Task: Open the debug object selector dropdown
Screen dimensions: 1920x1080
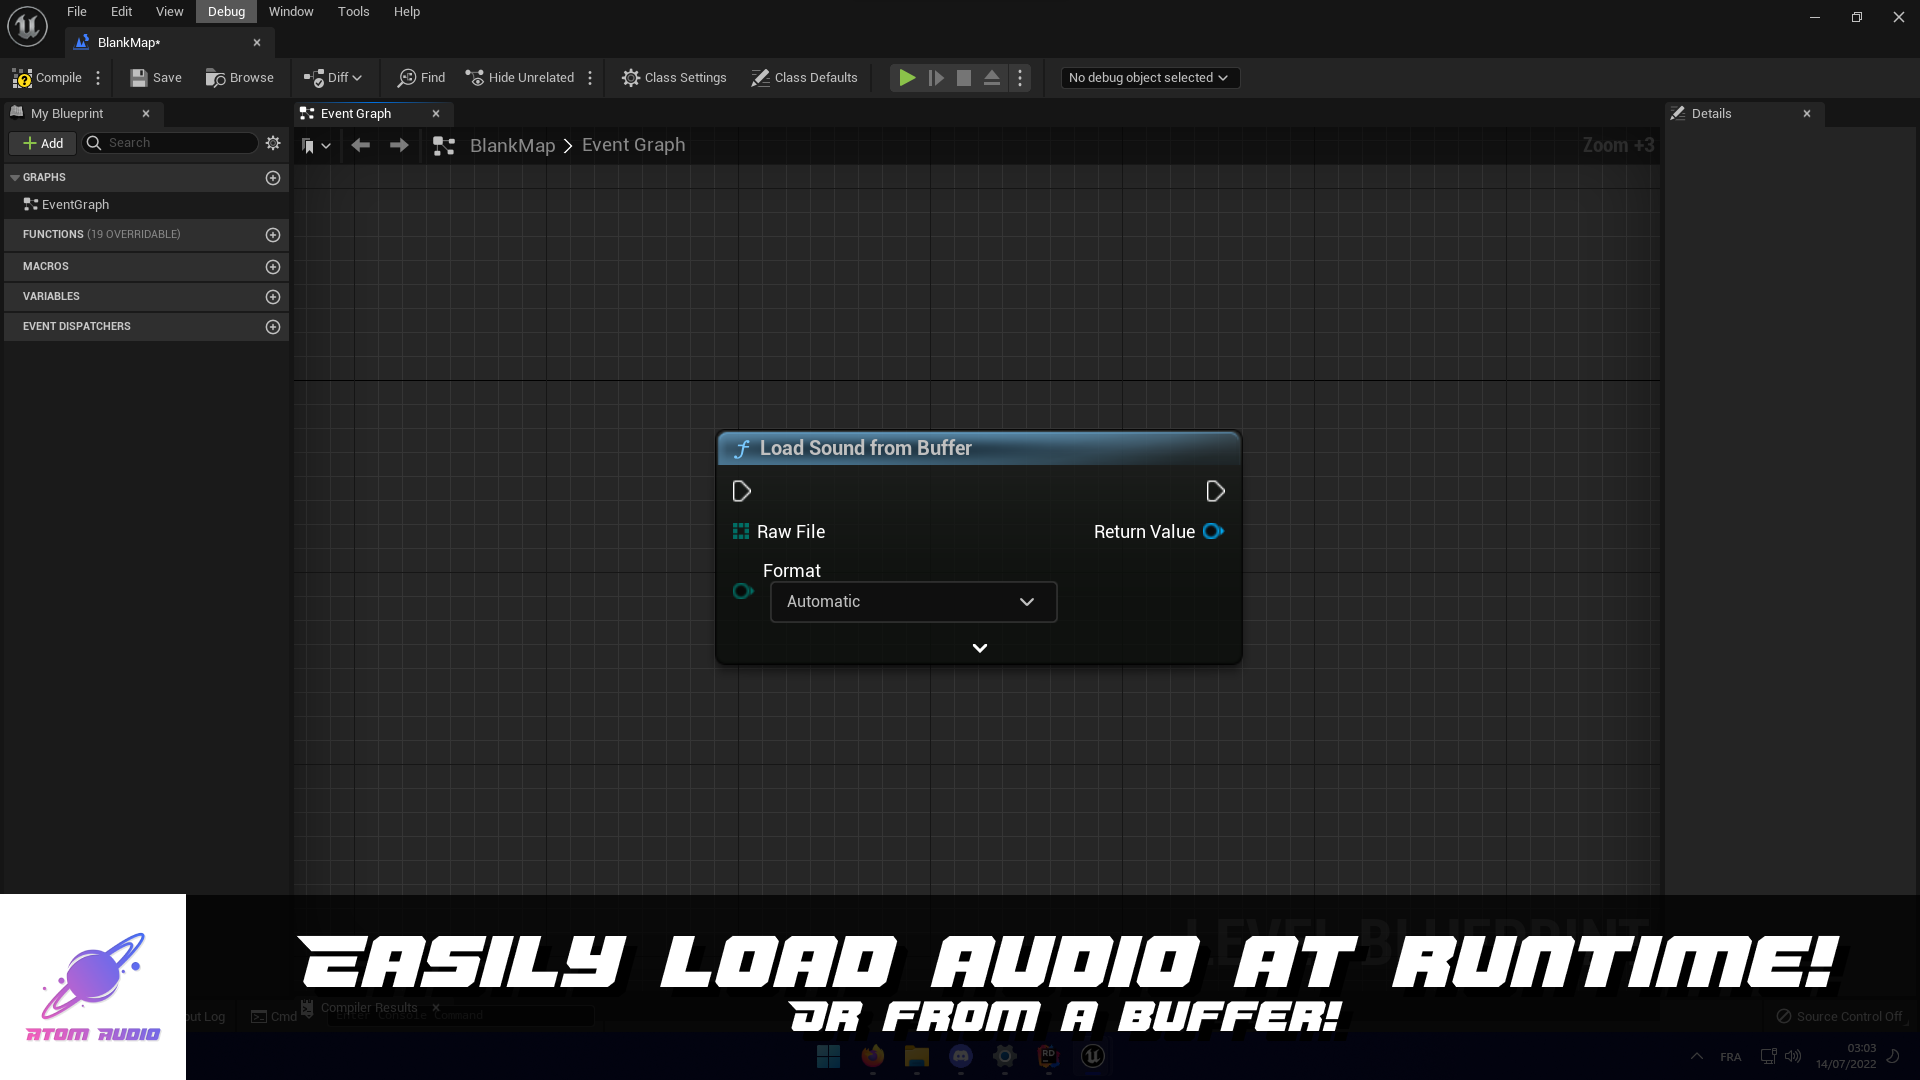Action: pos(1150,78)
